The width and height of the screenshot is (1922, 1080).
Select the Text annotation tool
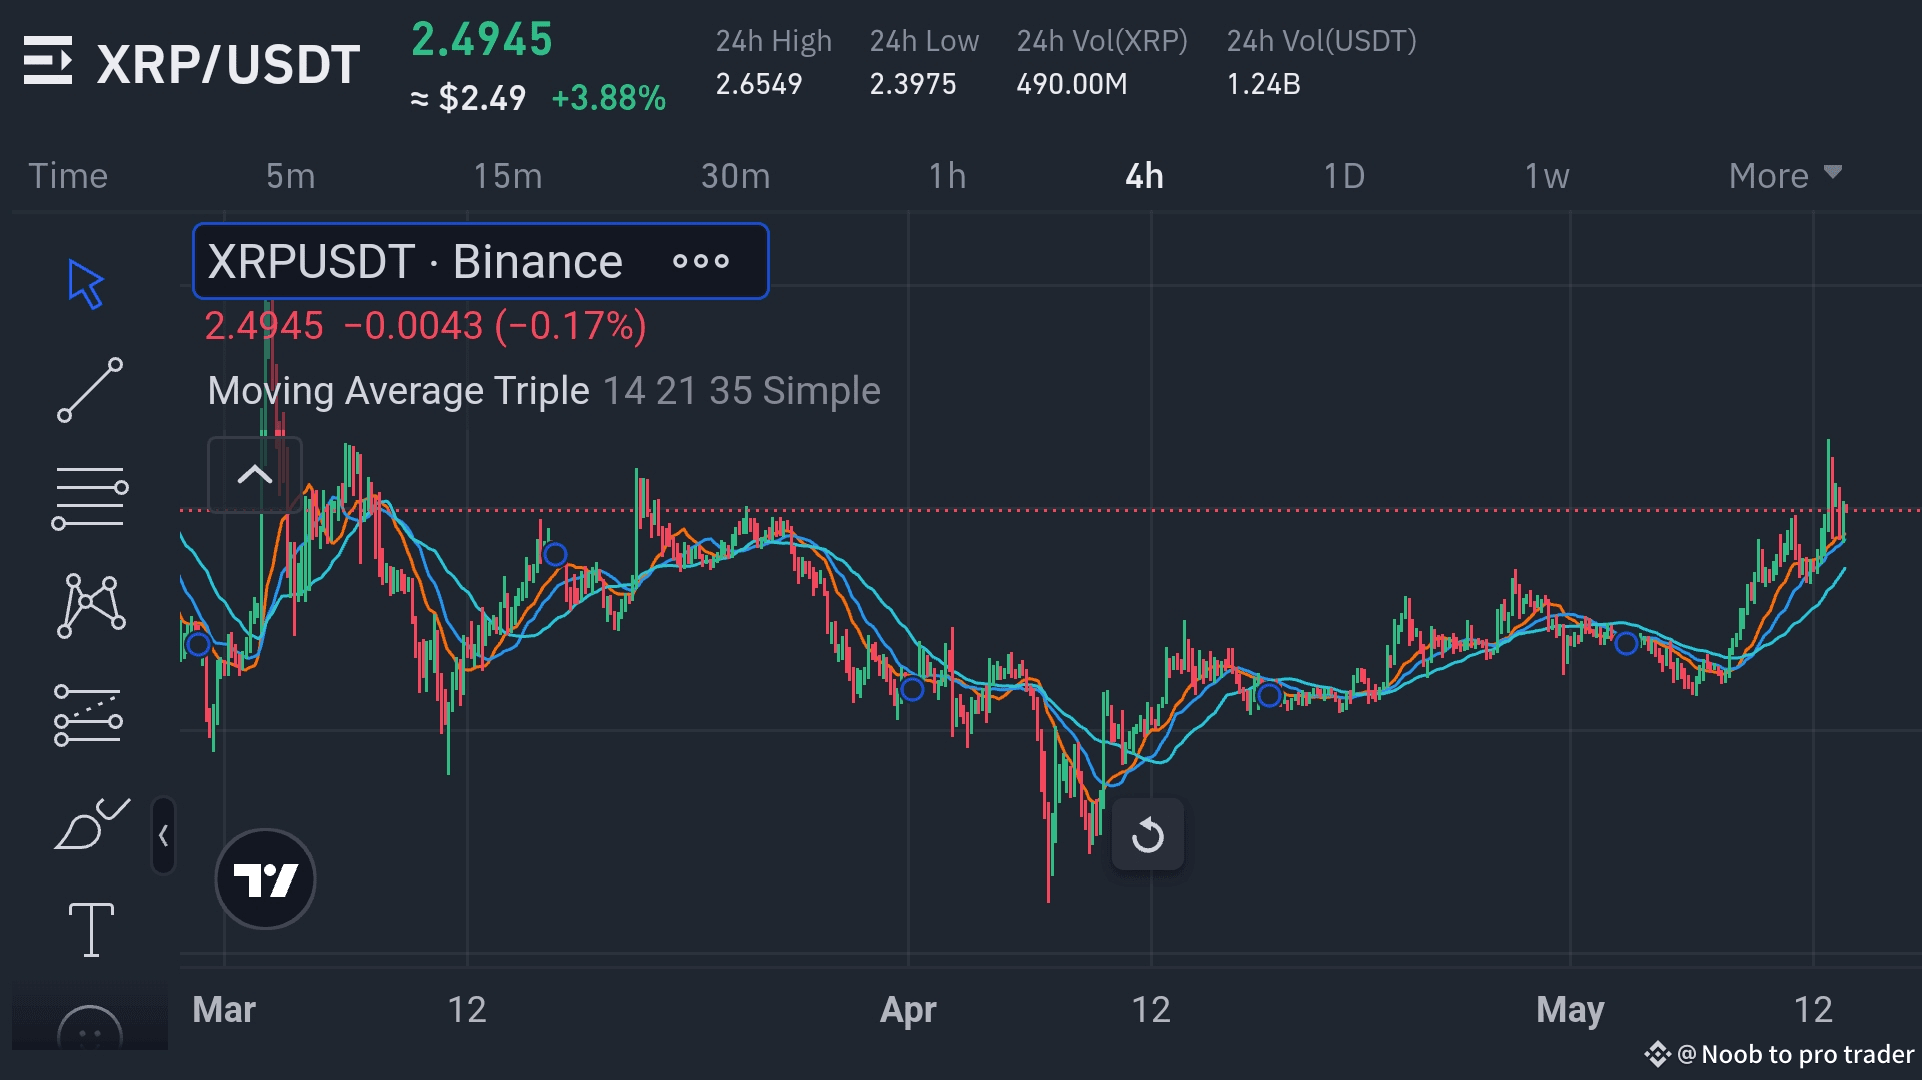[88, 928]
